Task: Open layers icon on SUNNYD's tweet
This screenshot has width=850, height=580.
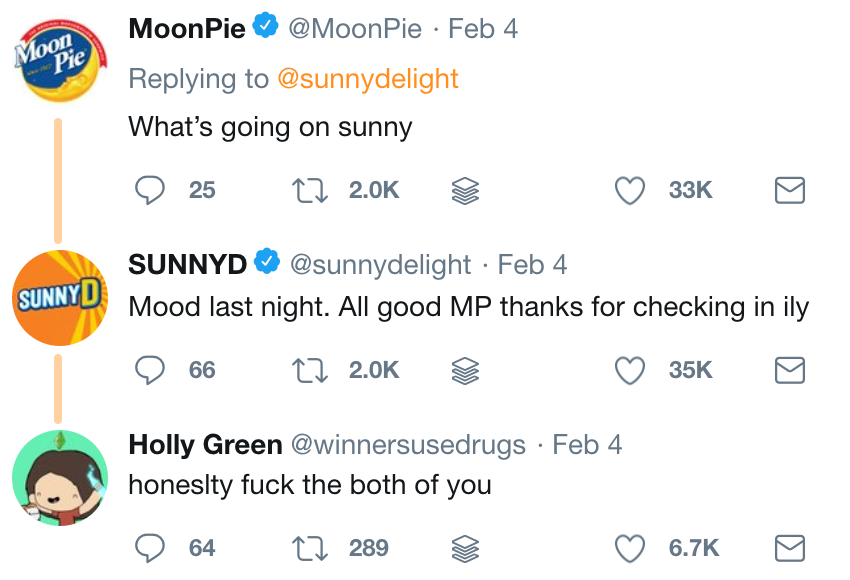Action: (x=466, y=370)
